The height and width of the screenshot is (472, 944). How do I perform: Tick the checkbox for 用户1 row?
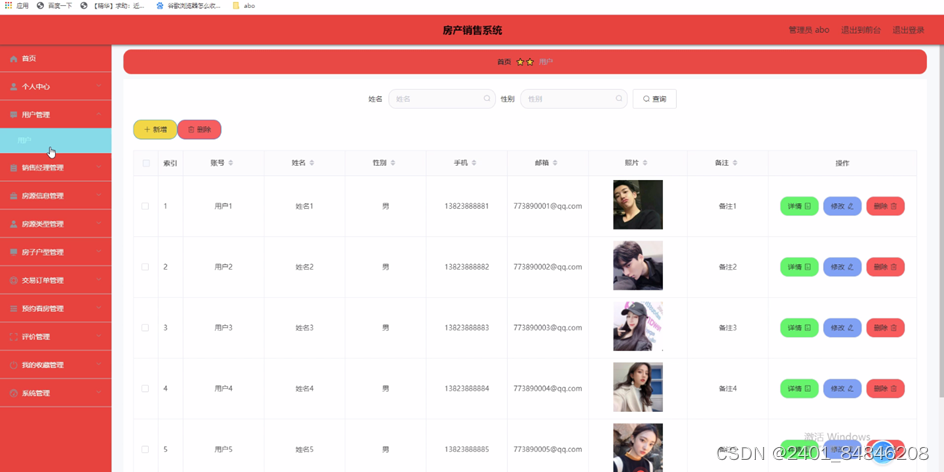pos(145,206)
